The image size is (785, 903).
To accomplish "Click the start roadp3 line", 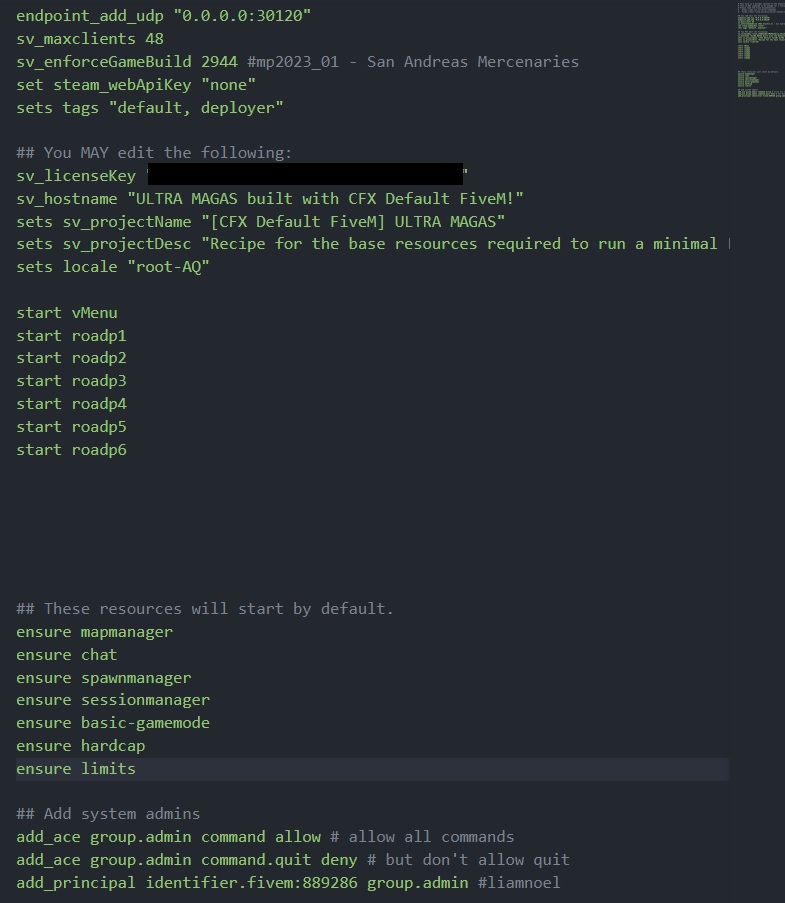I will pos(71,381).
